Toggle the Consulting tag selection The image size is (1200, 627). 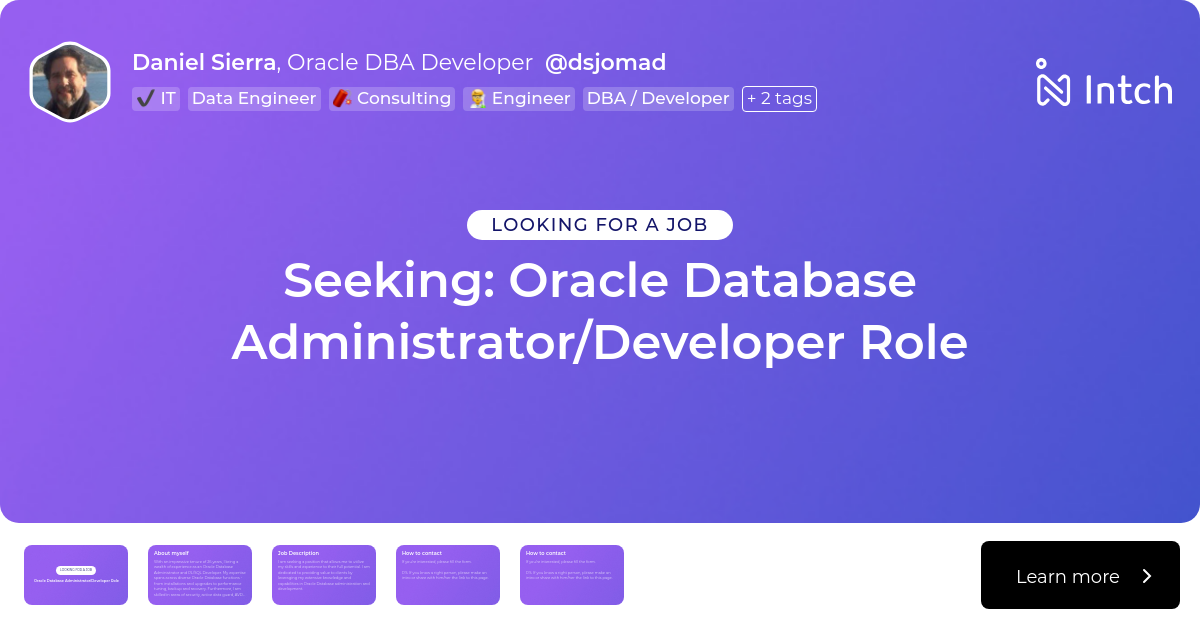point(392,98)
